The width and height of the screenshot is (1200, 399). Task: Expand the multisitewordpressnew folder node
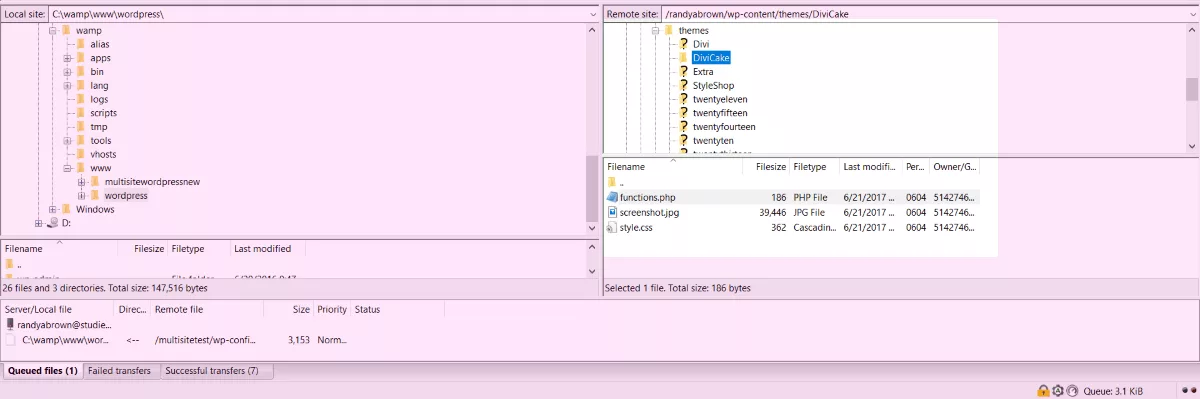[81, 182]
